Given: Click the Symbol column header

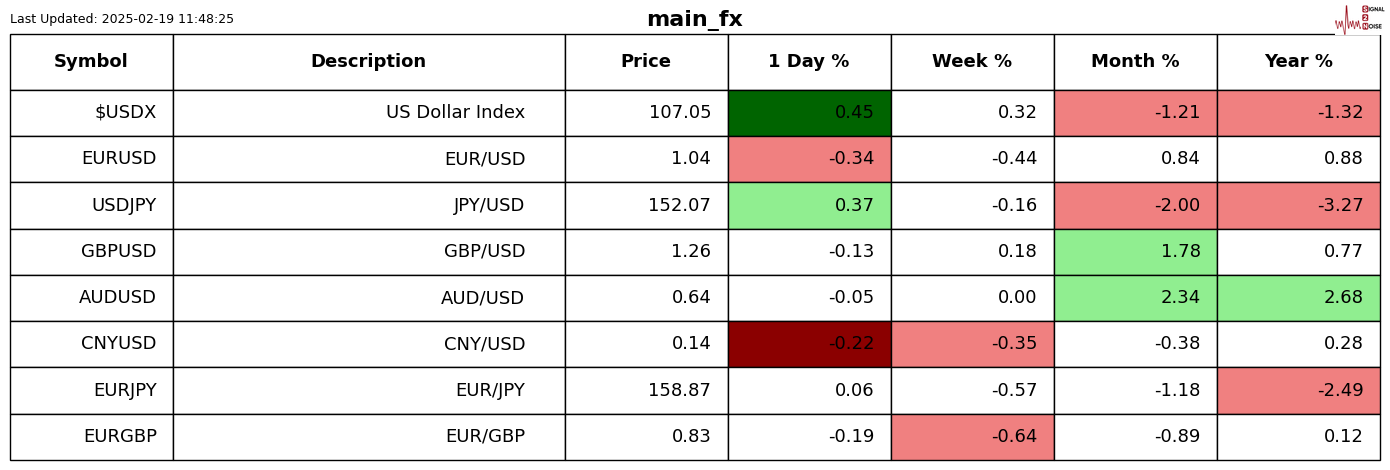Looking at the screenshot, I should (x=91, y=62).
